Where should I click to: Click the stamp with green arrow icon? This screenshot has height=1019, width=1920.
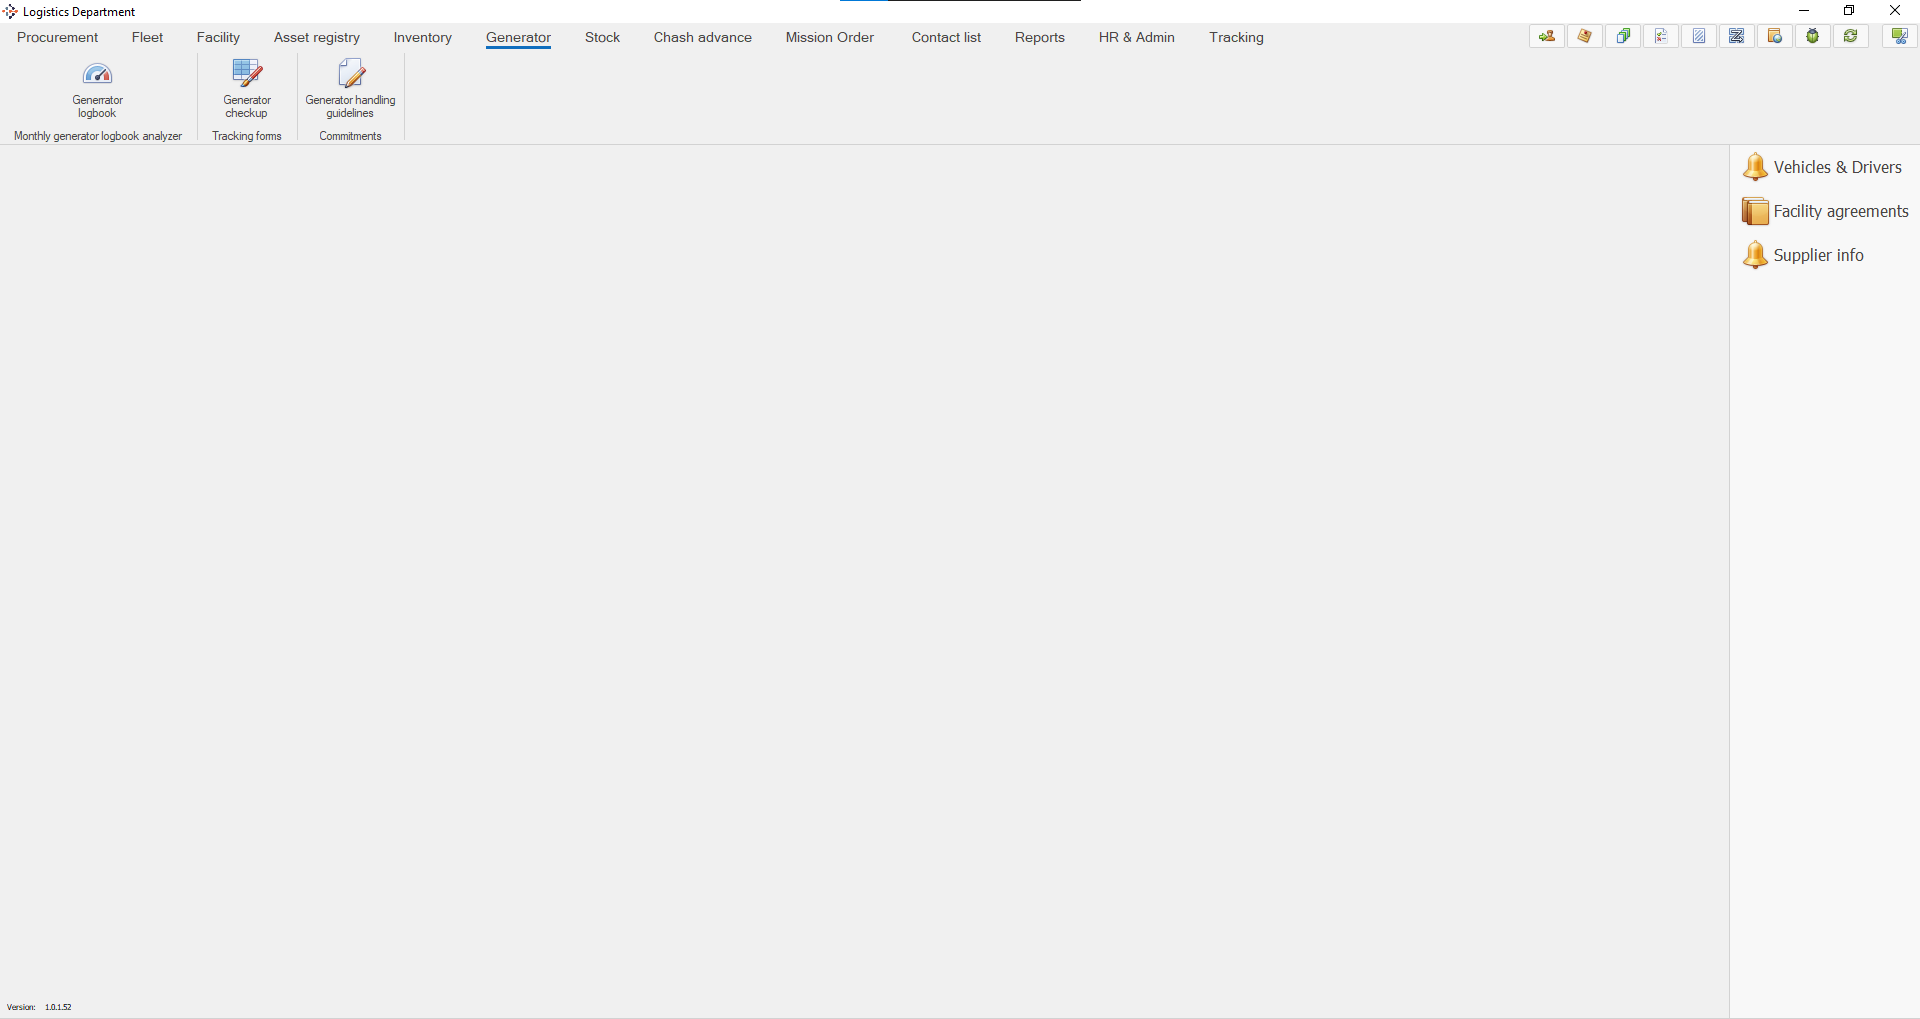point(1547,36)
